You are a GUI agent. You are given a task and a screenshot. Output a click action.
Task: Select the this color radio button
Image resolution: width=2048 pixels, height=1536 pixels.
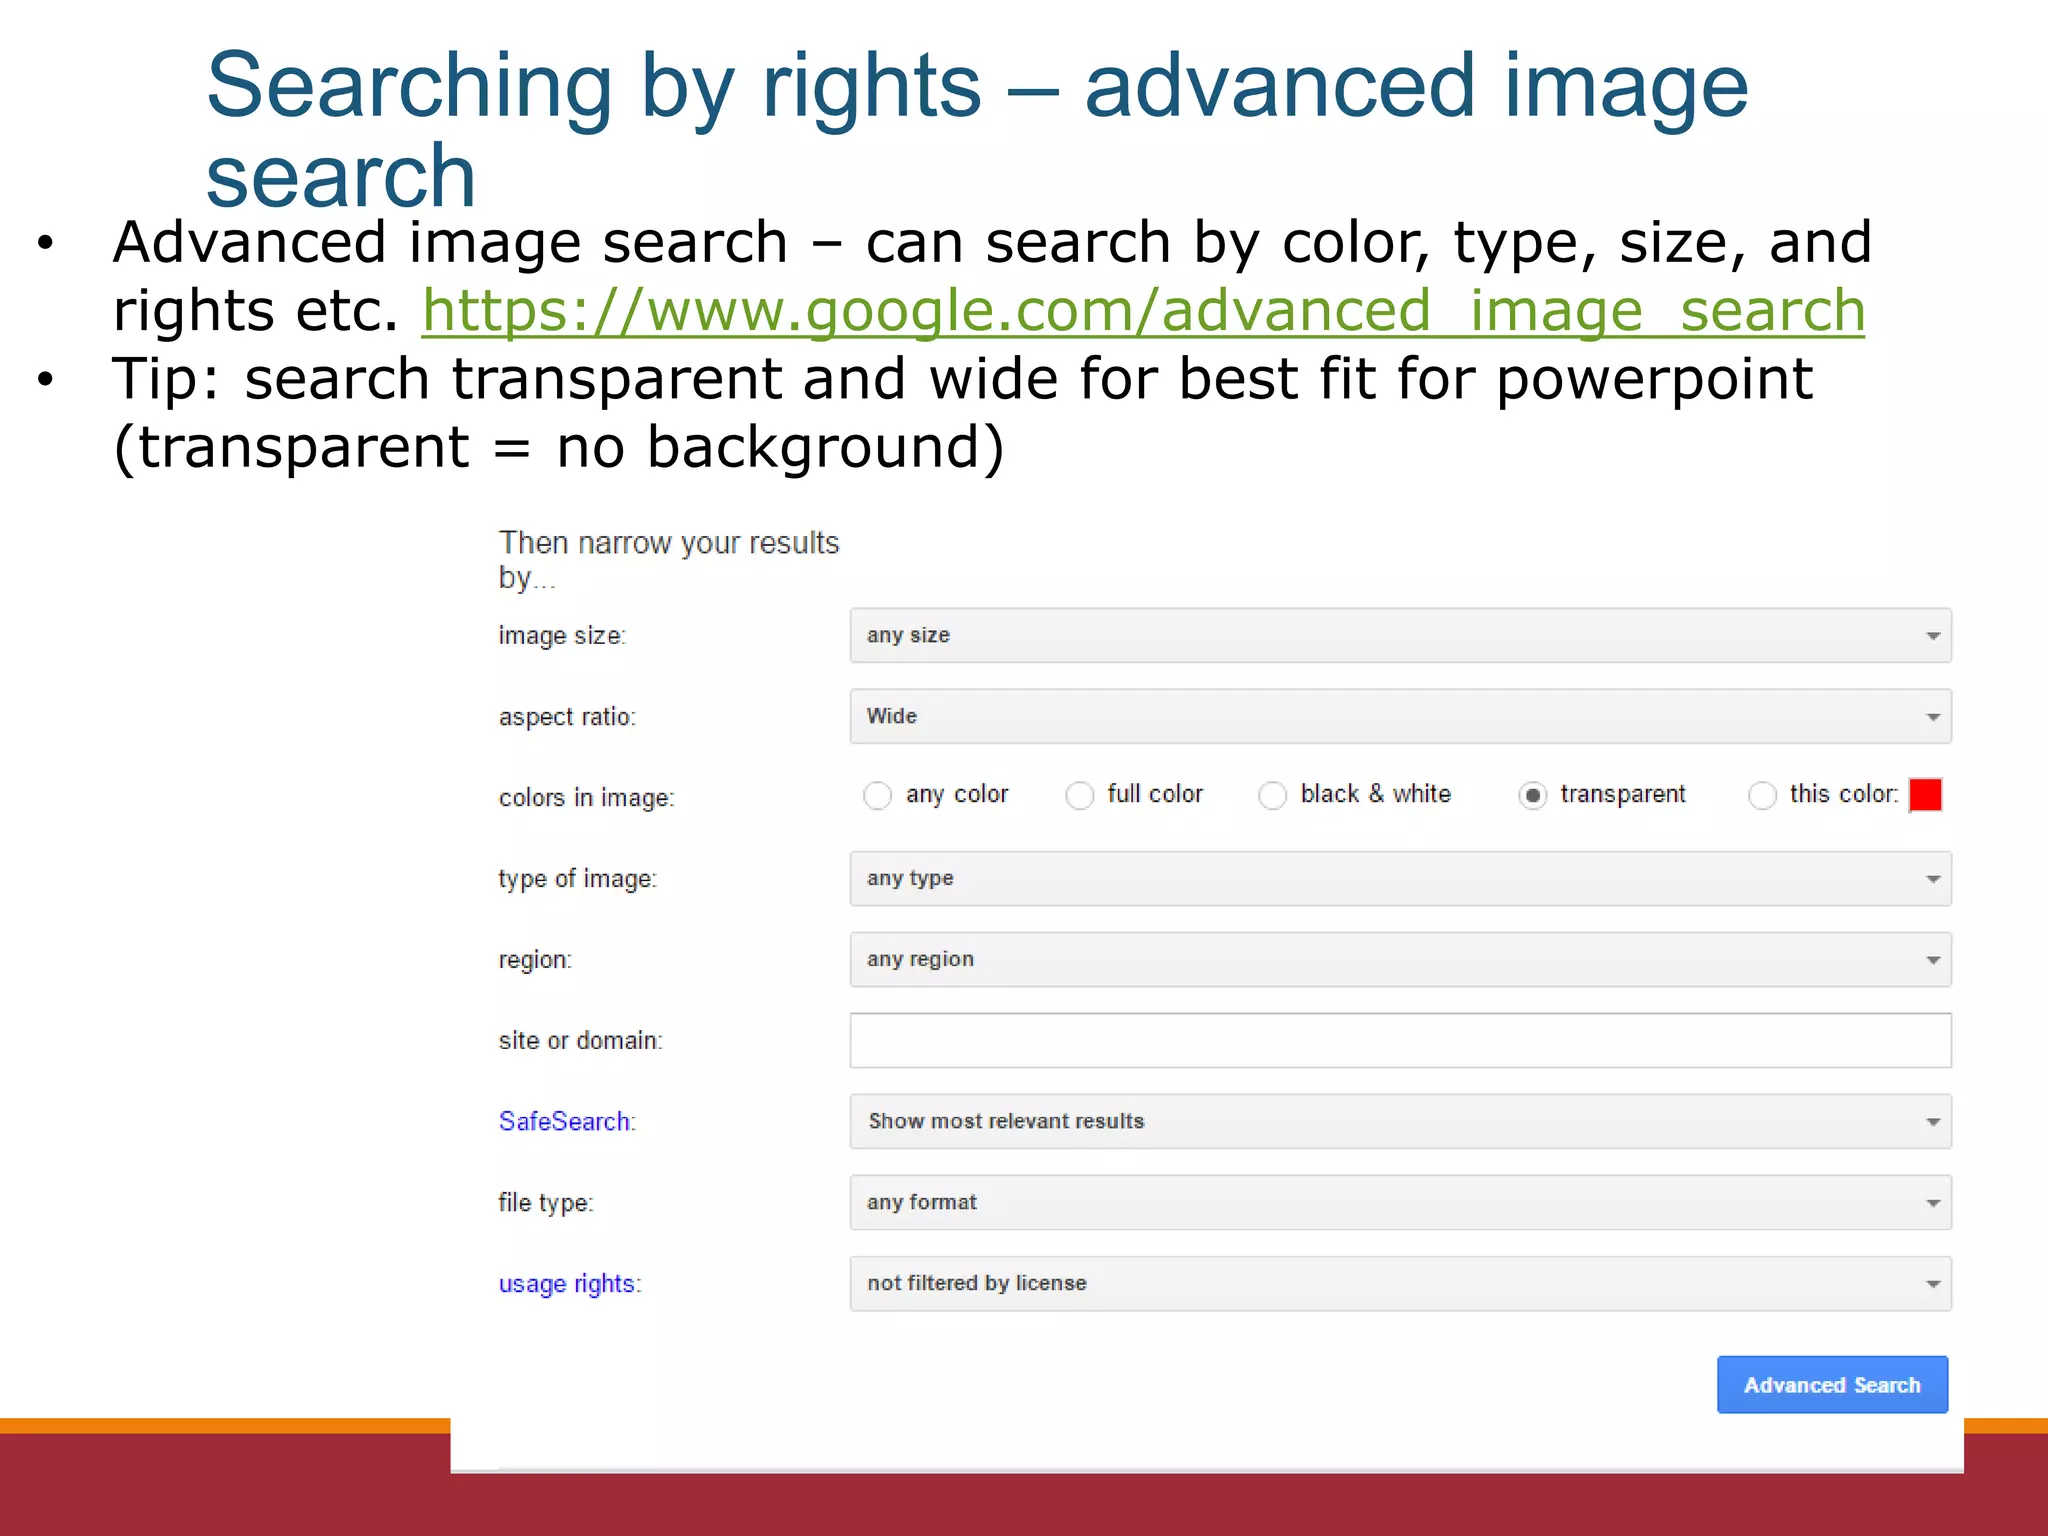(1762, 795)
